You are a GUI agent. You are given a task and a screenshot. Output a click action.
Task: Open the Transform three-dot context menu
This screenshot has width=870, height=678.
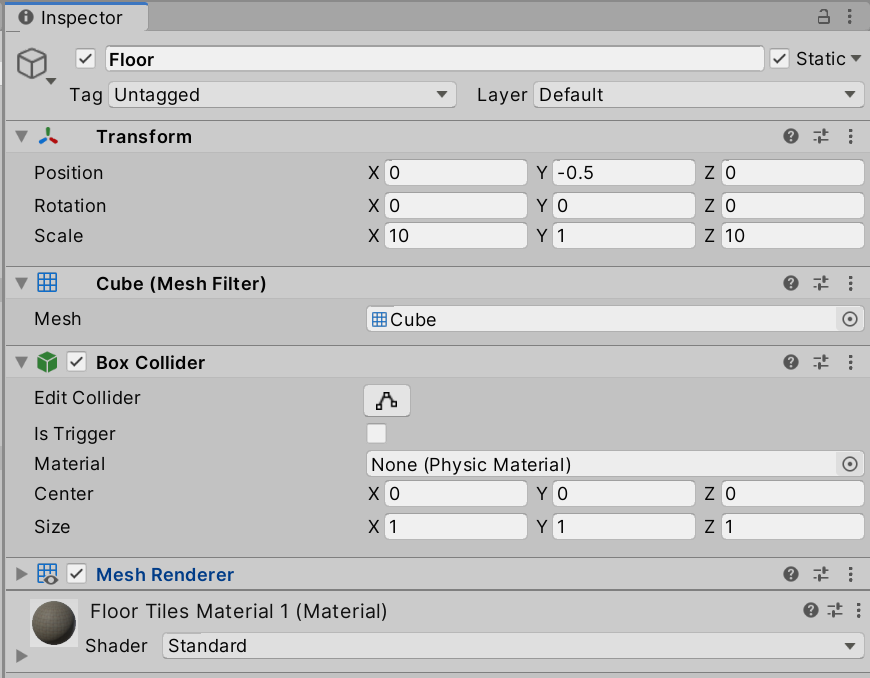(851, 137)
